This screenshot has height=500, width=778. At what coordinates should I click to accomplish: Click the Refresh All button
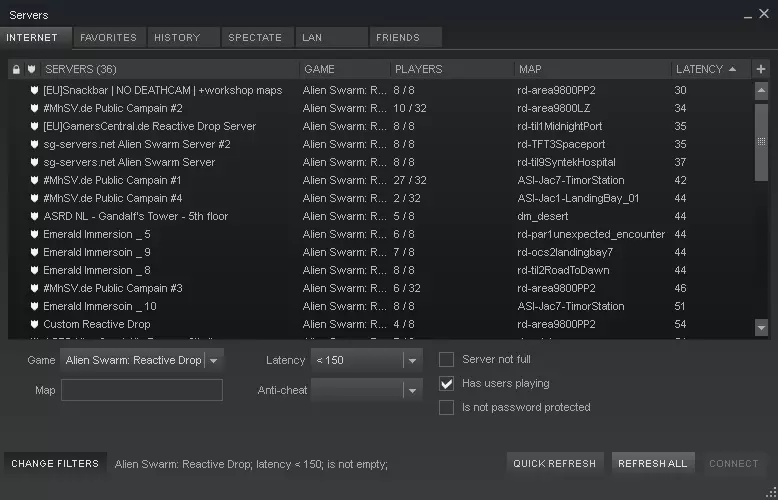point(652,464)
